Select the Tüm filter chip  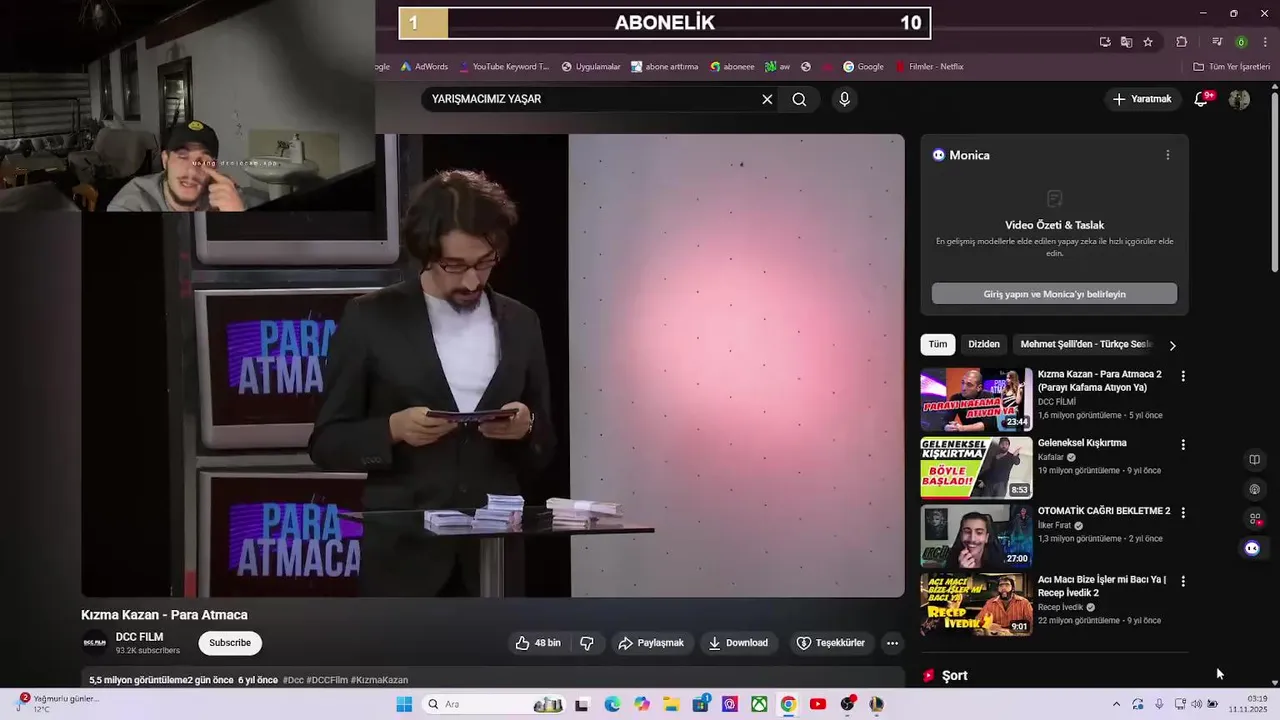(937, 344)
